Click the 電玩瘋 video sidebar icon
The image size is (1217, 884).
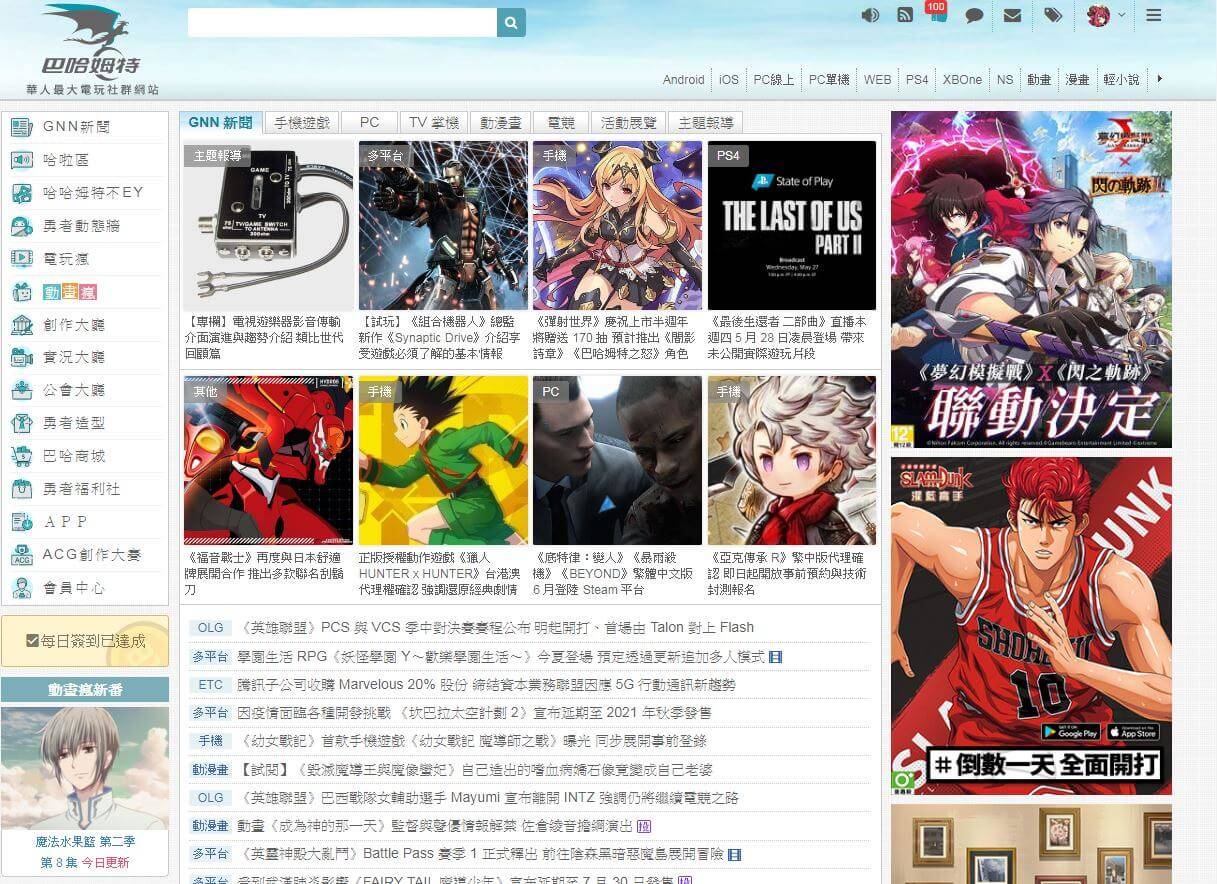pyautogui.click(x=21, y=258)
